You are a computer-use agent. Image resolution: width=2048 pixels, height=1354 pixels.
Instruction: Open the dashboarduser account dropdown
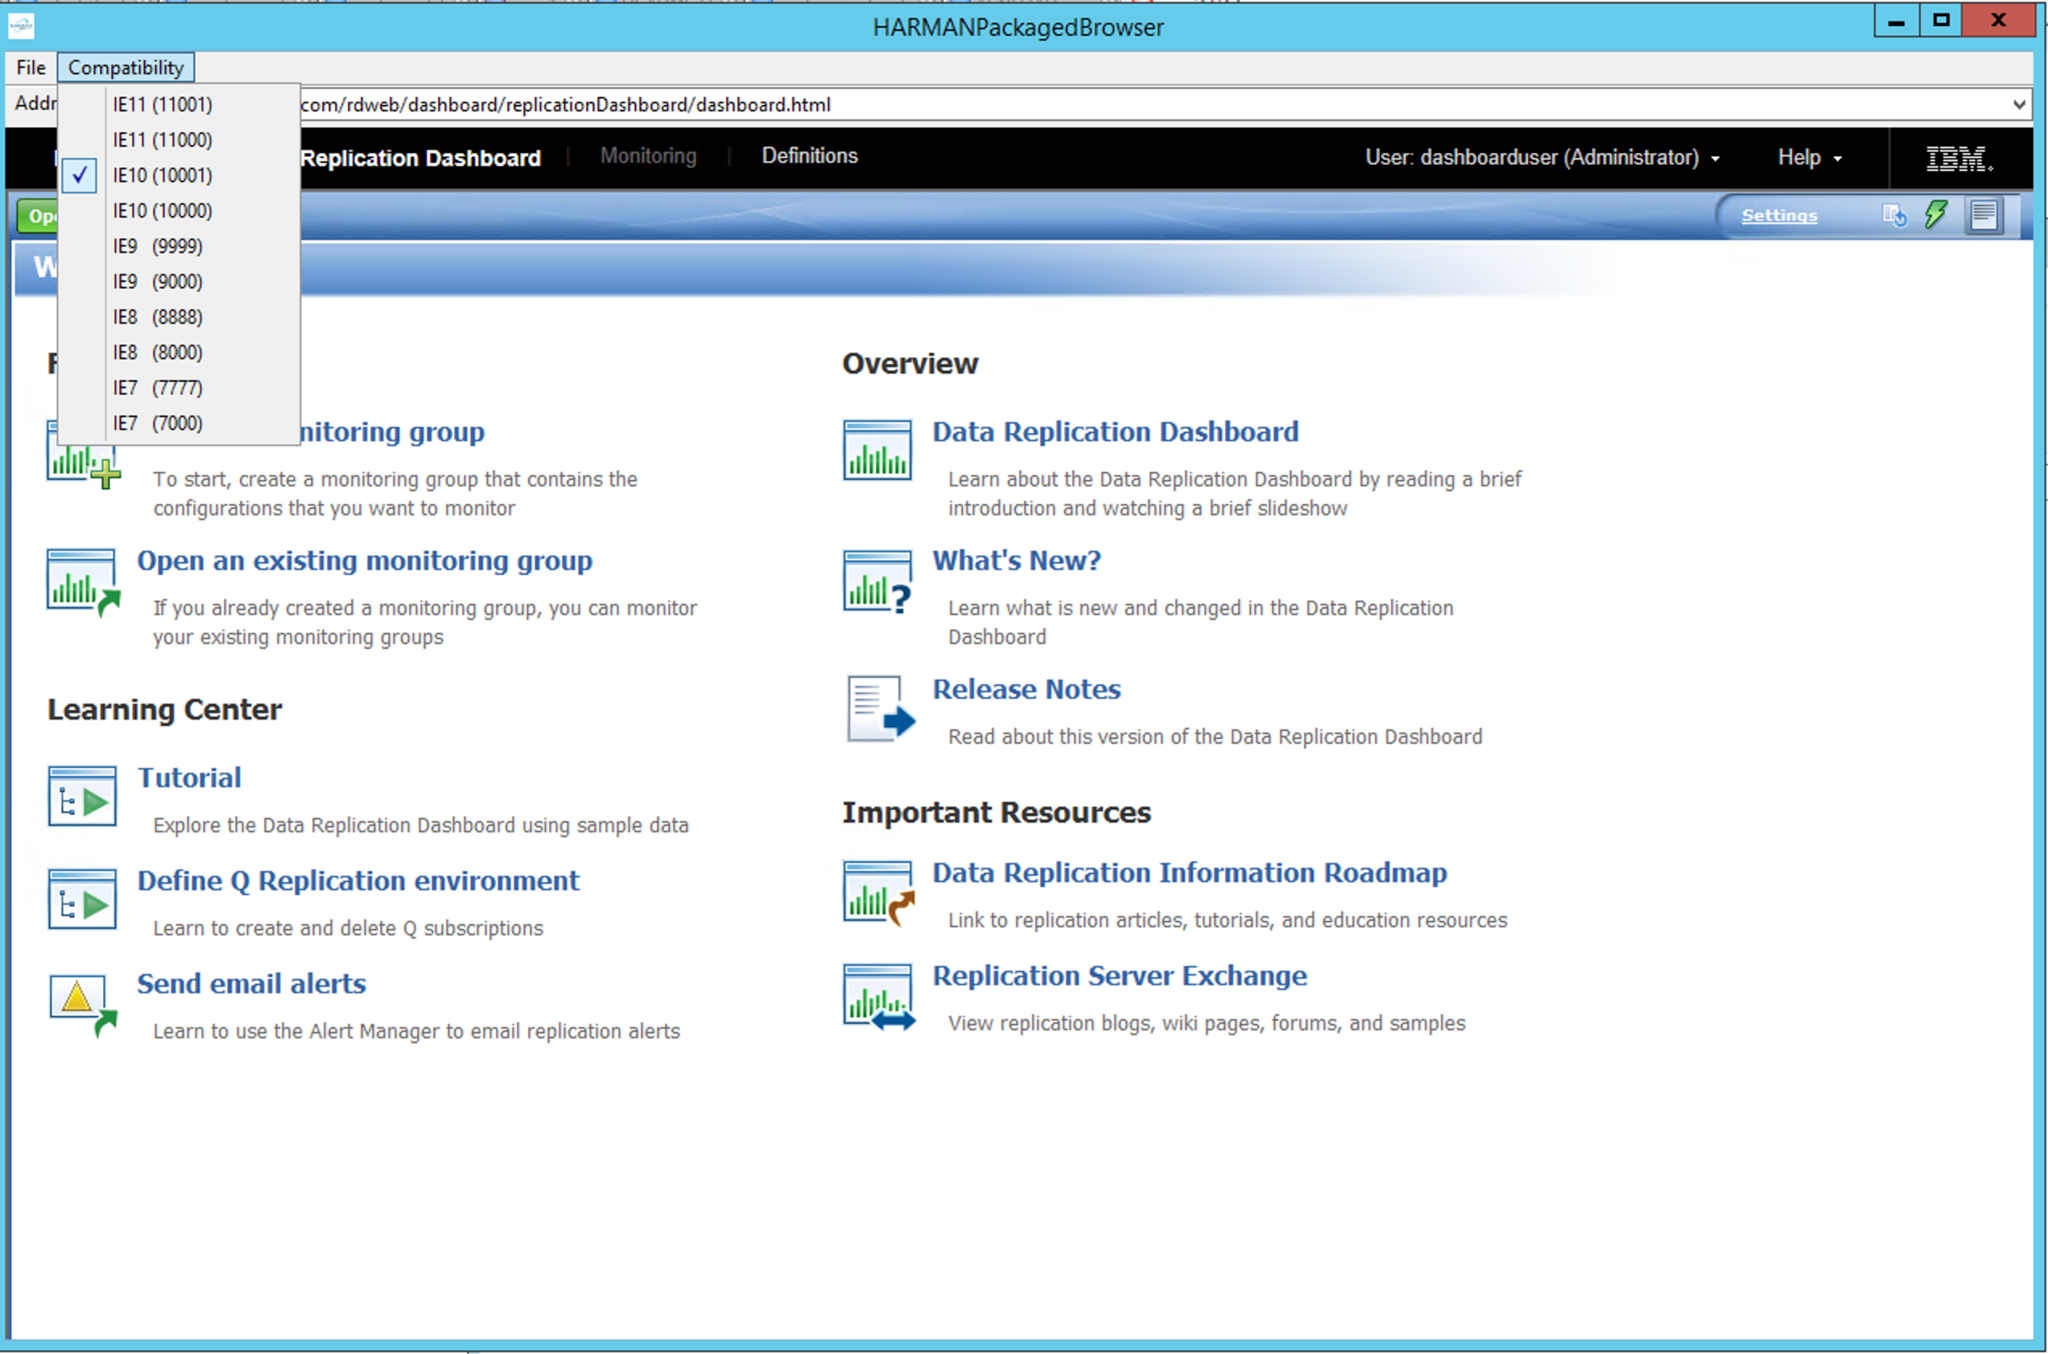click(x=1717, y=157)
